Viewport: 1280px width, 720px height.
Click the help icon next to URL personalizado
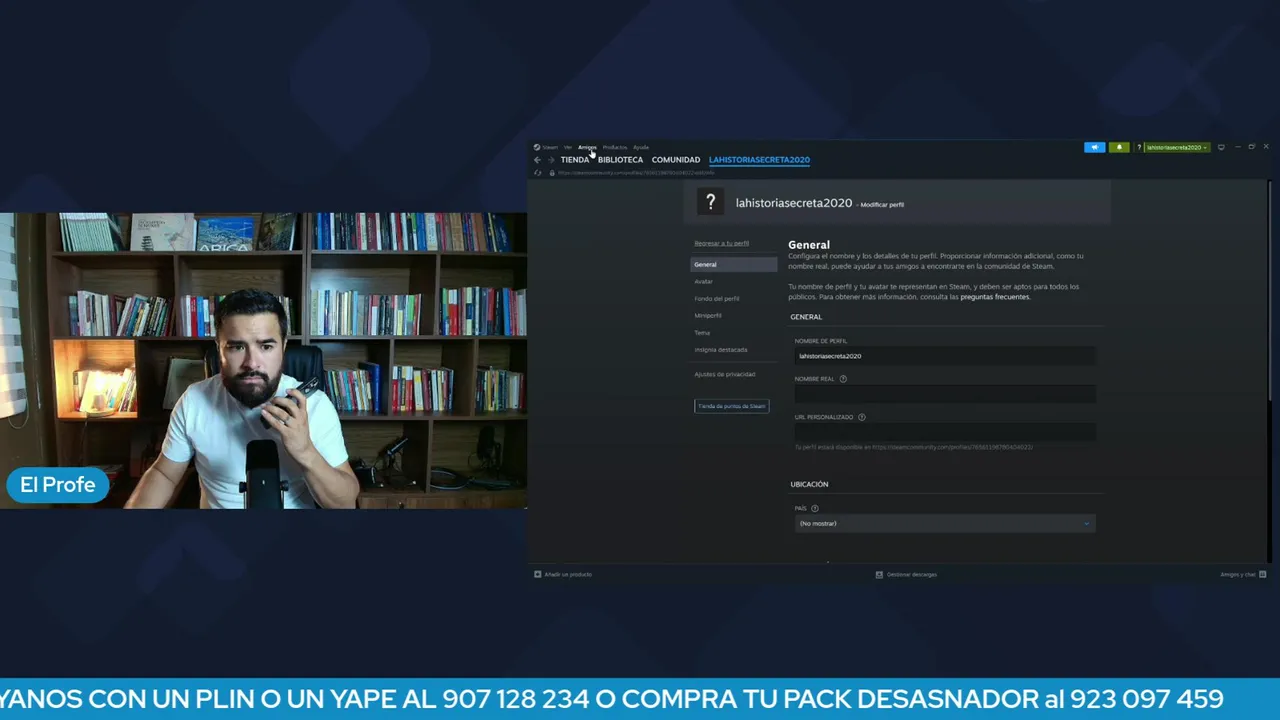(862, 417)
